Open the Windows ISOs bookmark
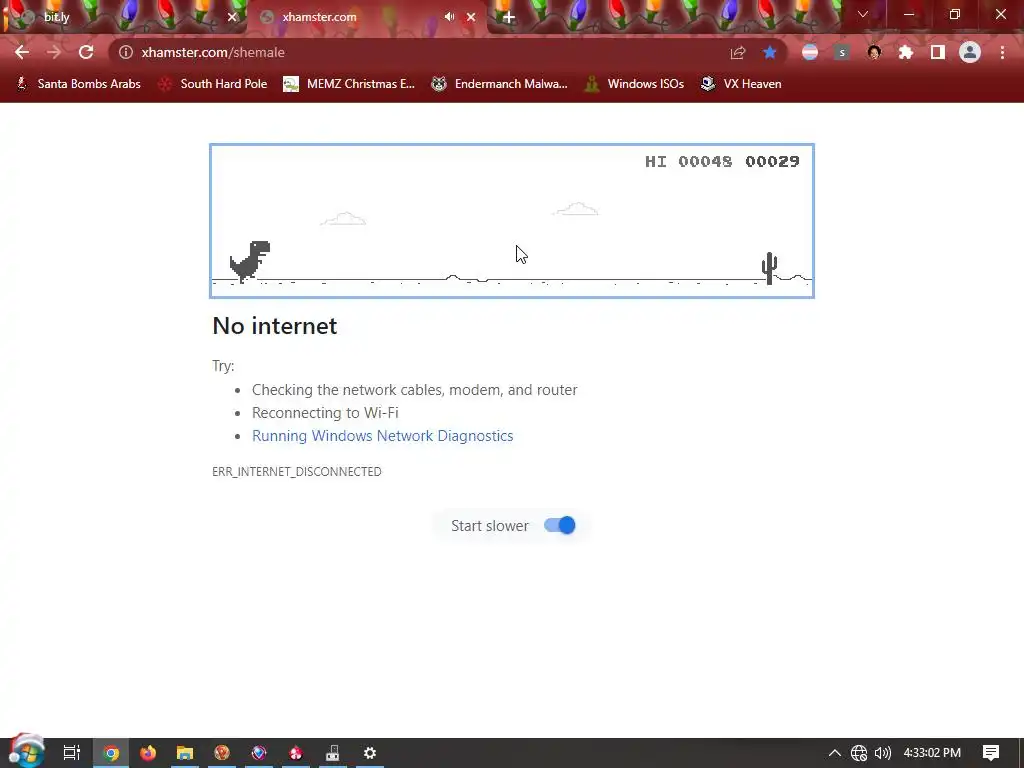This screenshot has width=1024, height=768. pos(635,84)
